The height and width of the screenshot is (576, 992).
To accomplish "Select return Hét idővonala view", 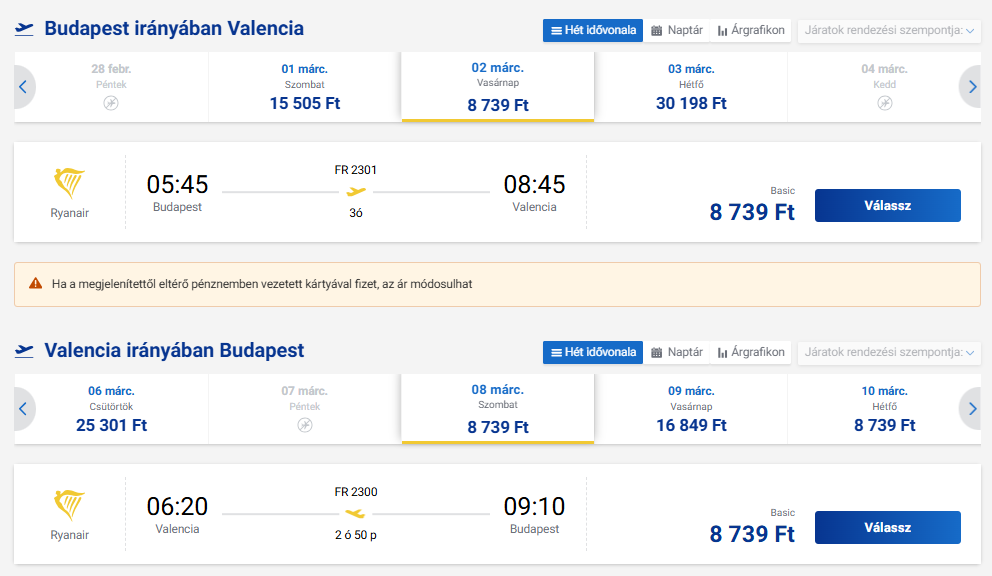I will tap(593, 353).
